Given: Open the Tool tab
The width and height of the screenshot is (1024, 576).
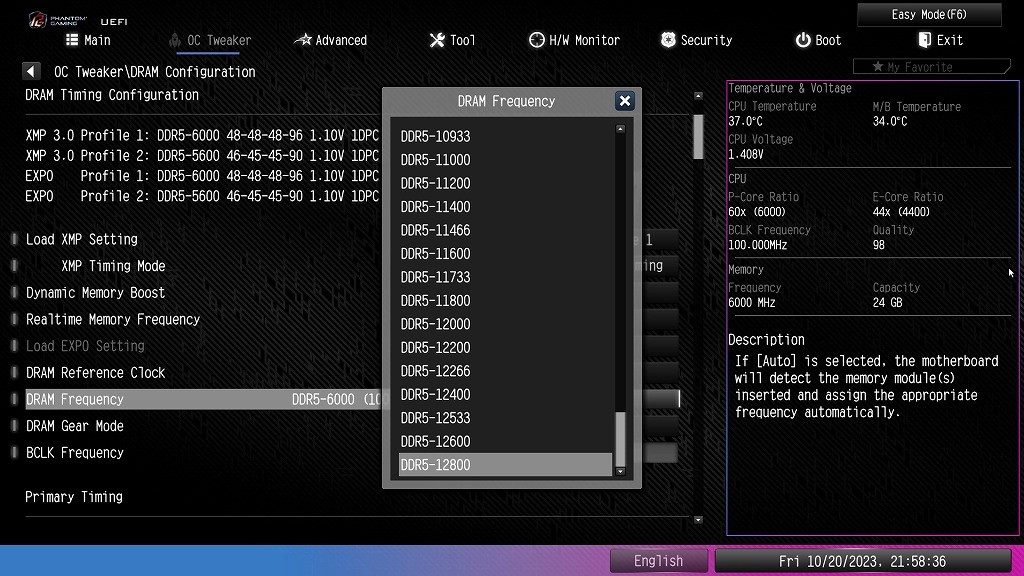Looking at the screenshot, I should tap(452, 40).
